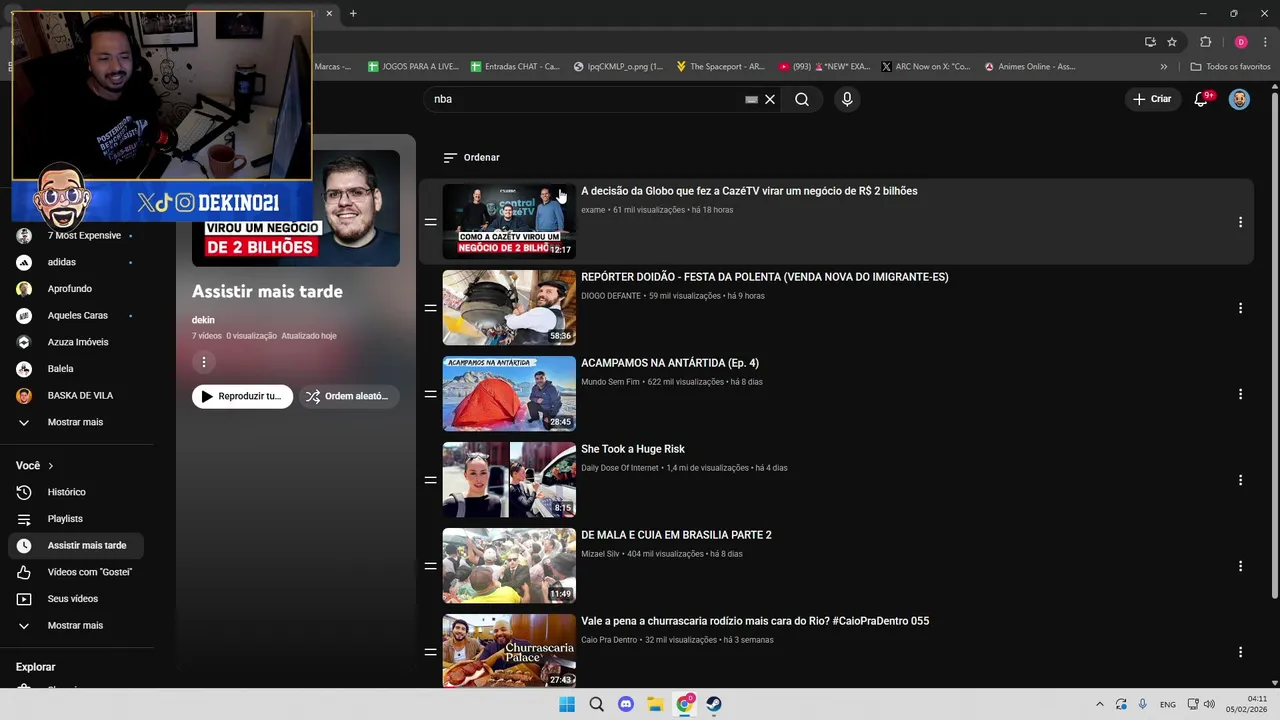Open the Você section chevron
1280x720 pixels.
coord(51,466)
